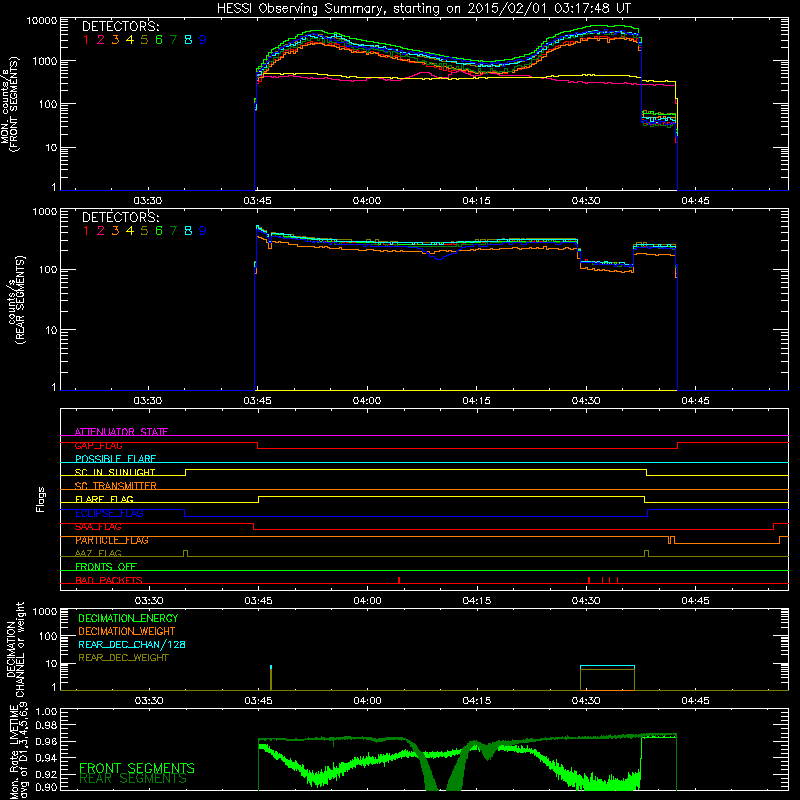Click the DETECTORS: label in the front segments panel
Image resolution: width=800 pixels, height=800 pixels.
click(120, 26)
